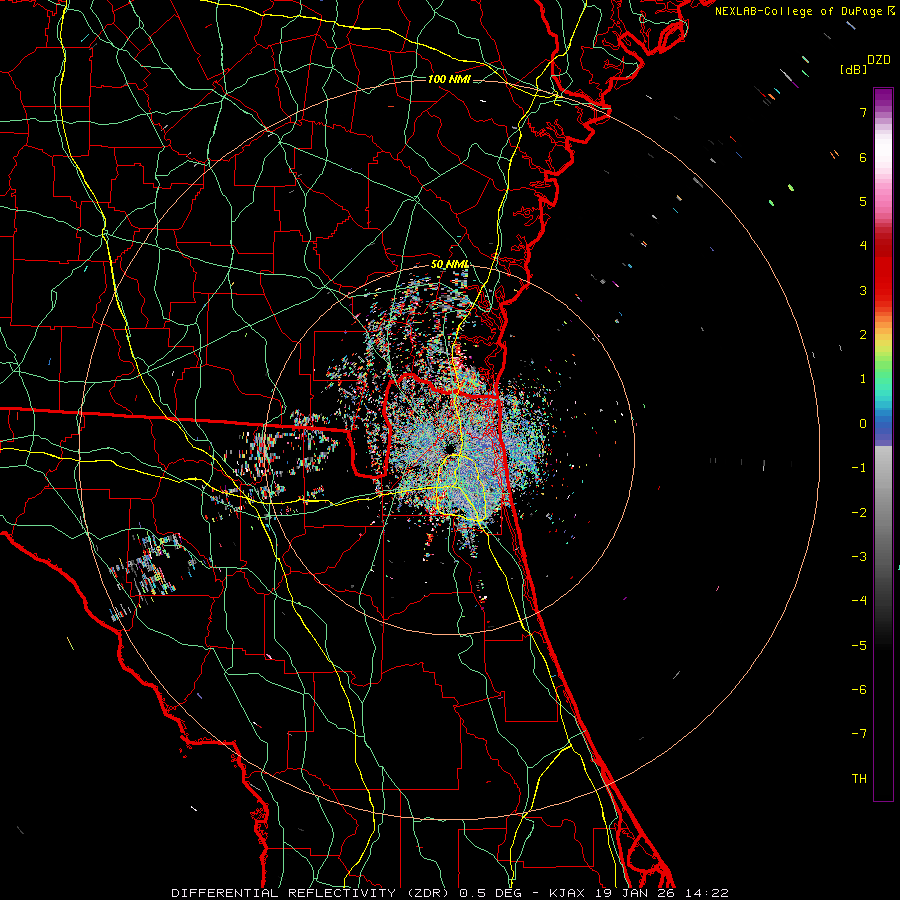Click the scale value -4

[x=859, y=601]
